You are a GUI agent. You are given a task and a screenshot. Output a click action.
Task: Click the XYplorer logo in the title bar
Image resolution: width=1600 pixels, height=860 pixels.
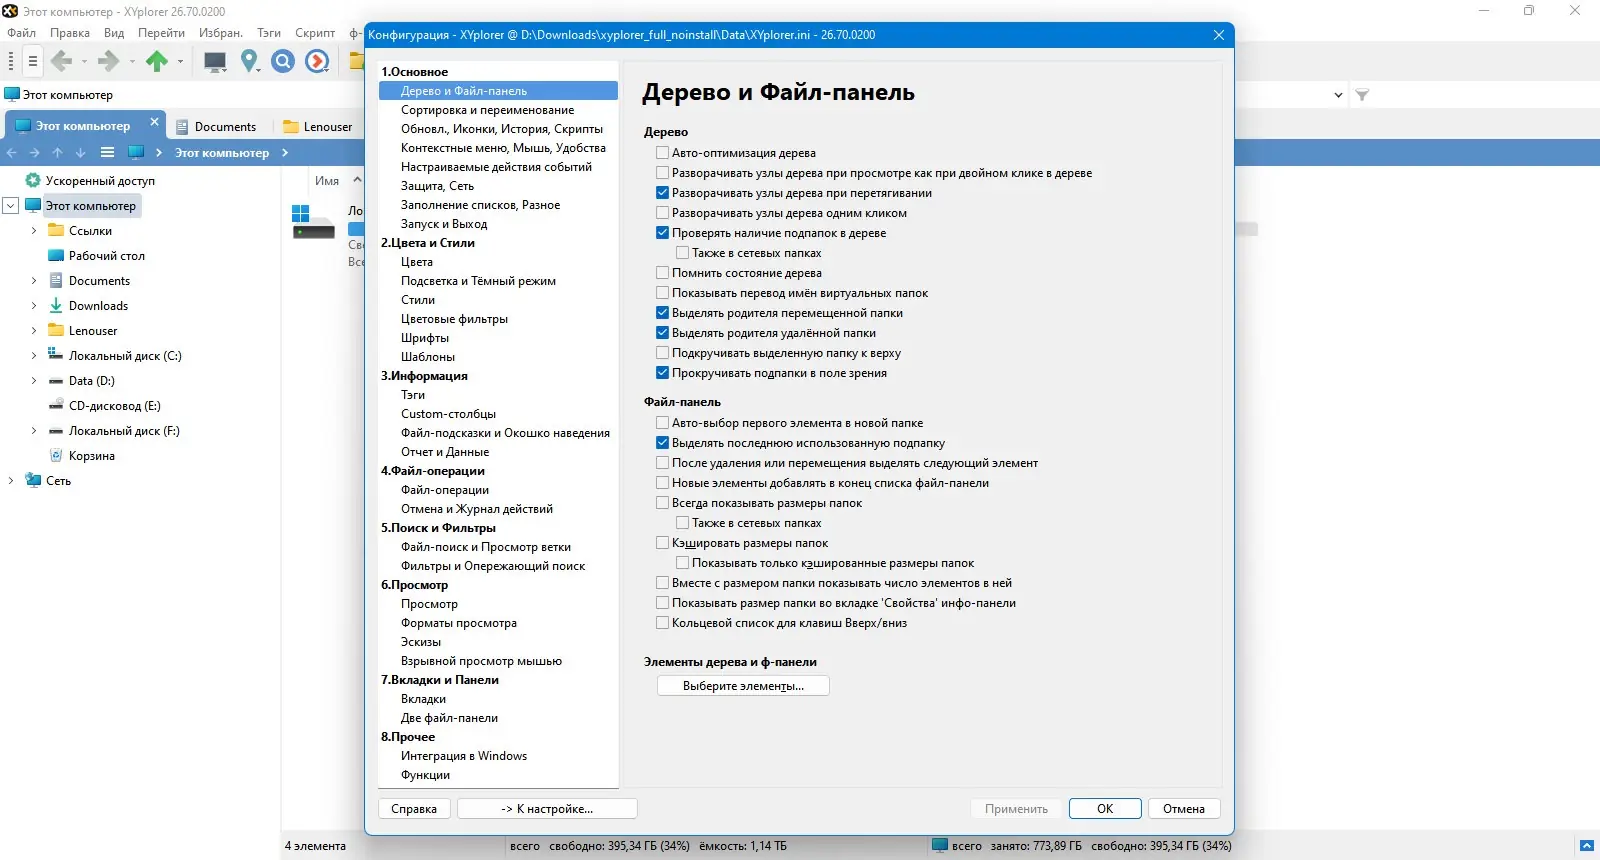click(x=10, y=11)
